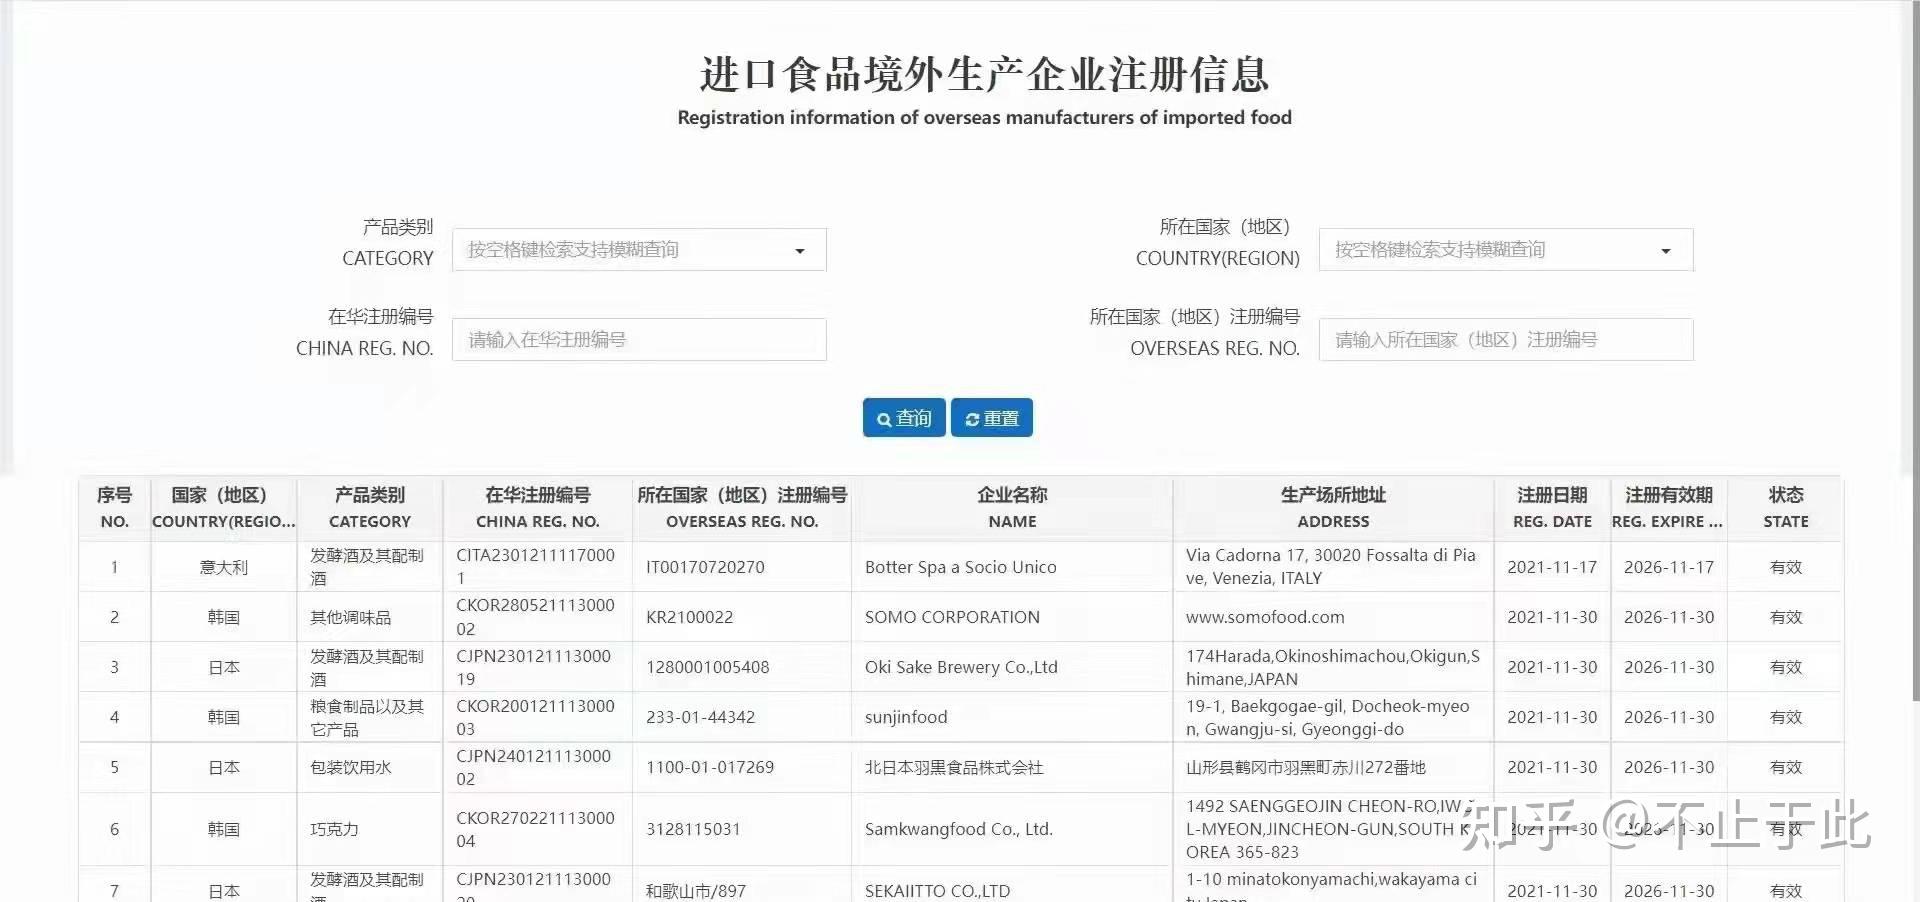
Task: Select the Botter Spa a Socio Unico row
Action: point(960,566)
